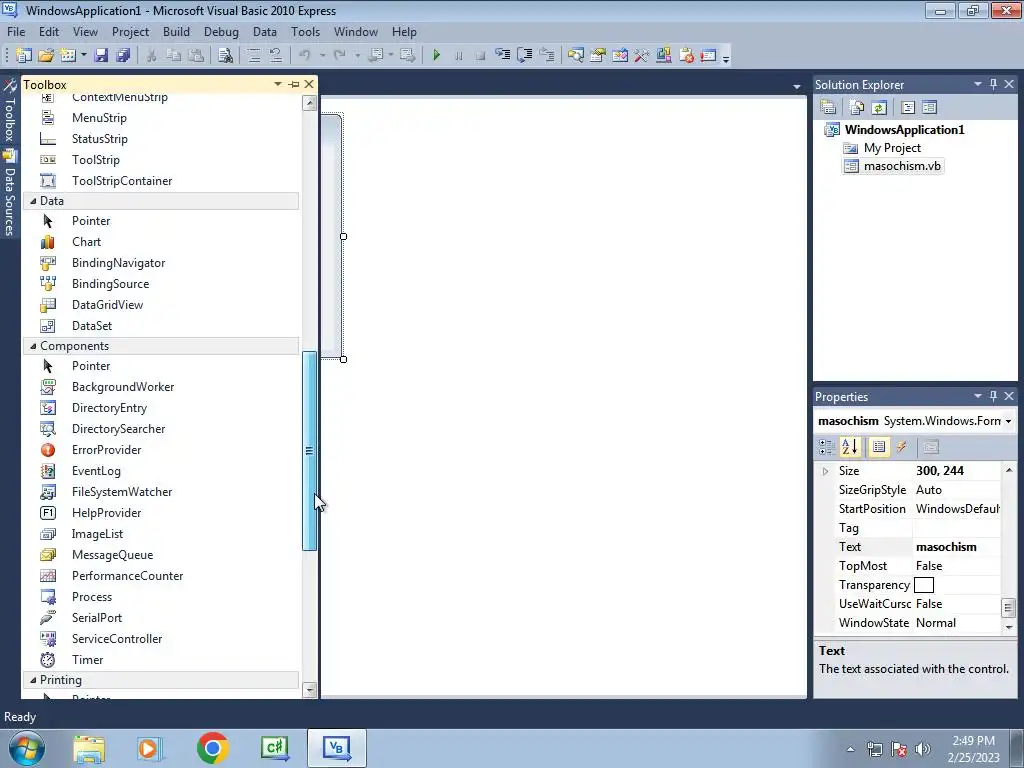
Task: Close the Toolbox panel
Action: (309, 84)
